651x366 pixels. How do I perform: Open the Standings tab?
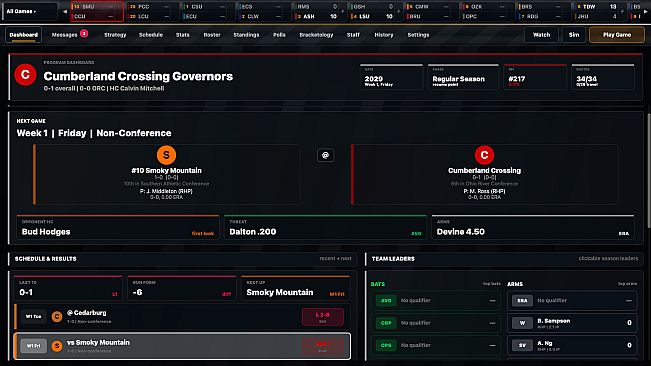[x=246, y=35]
